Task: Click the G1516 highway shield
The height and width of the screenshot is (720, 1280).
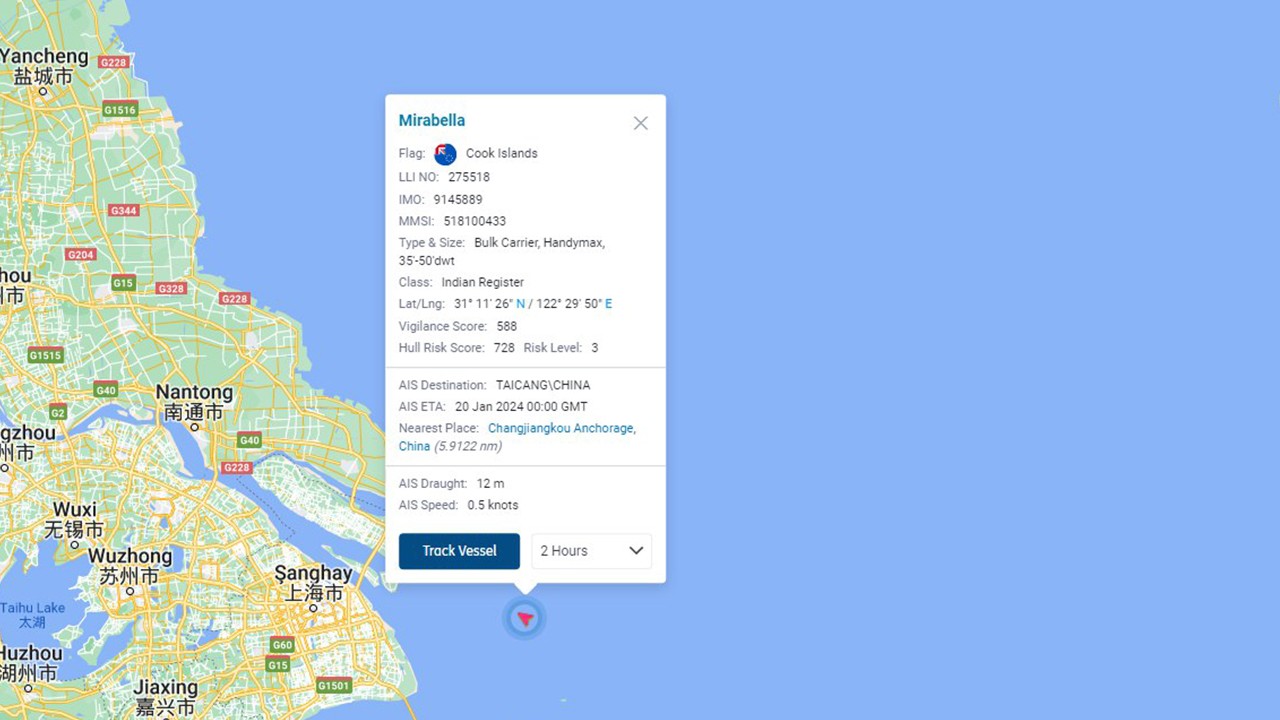Action: tap(120, 110)
